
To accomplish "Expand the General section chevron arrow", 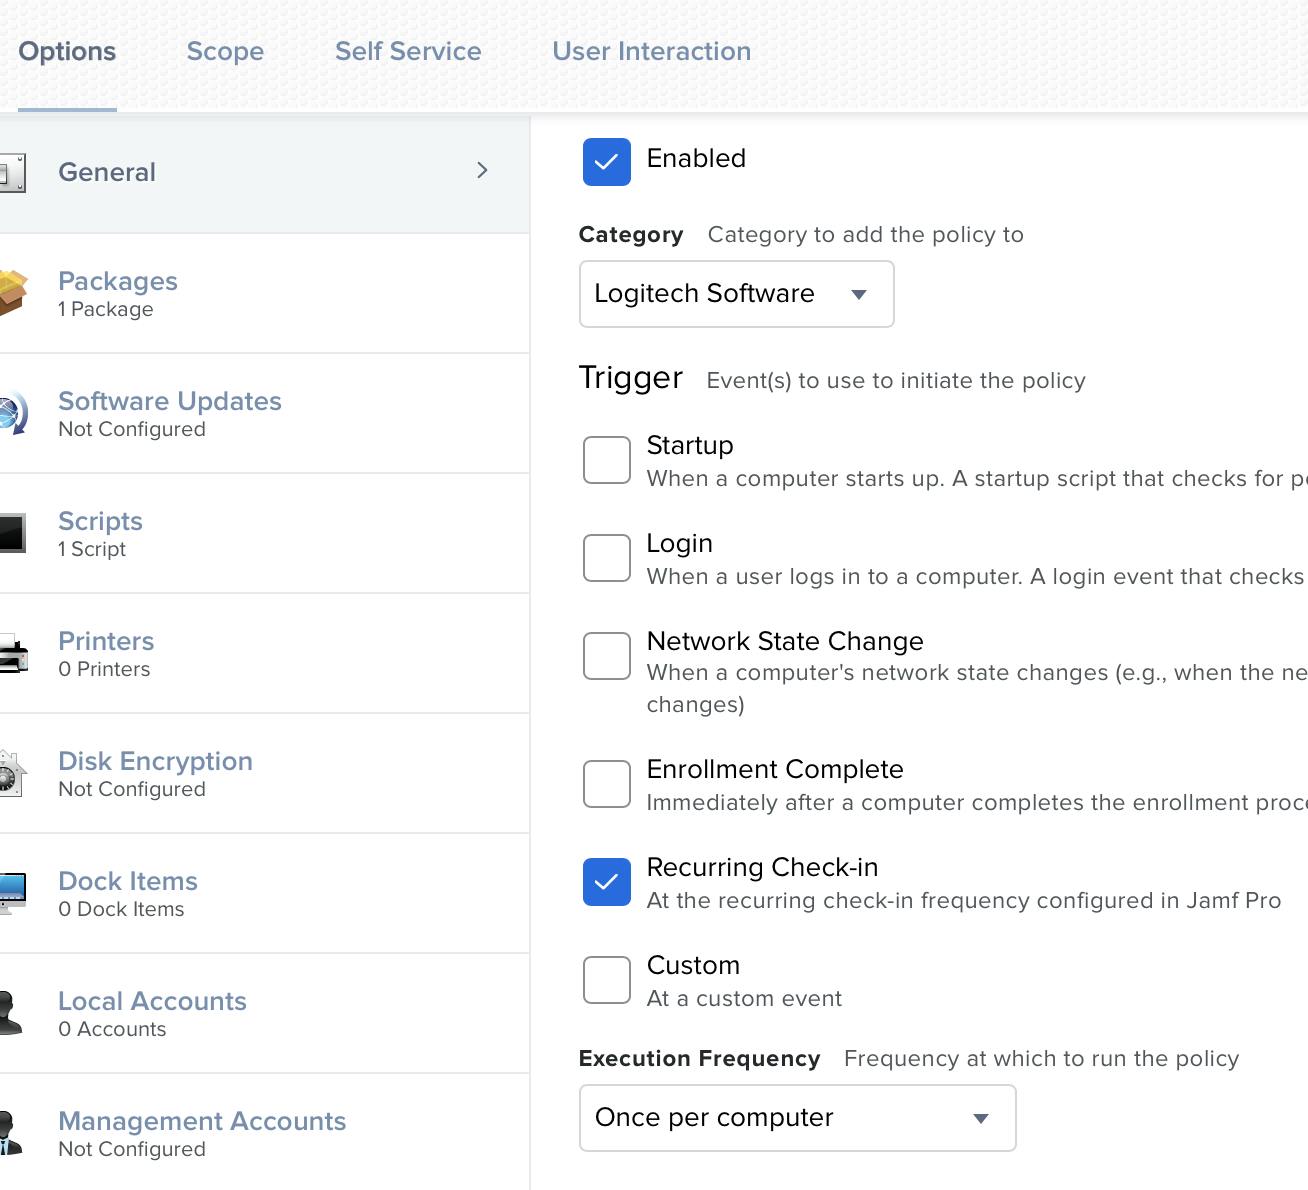I will [482, 171].
